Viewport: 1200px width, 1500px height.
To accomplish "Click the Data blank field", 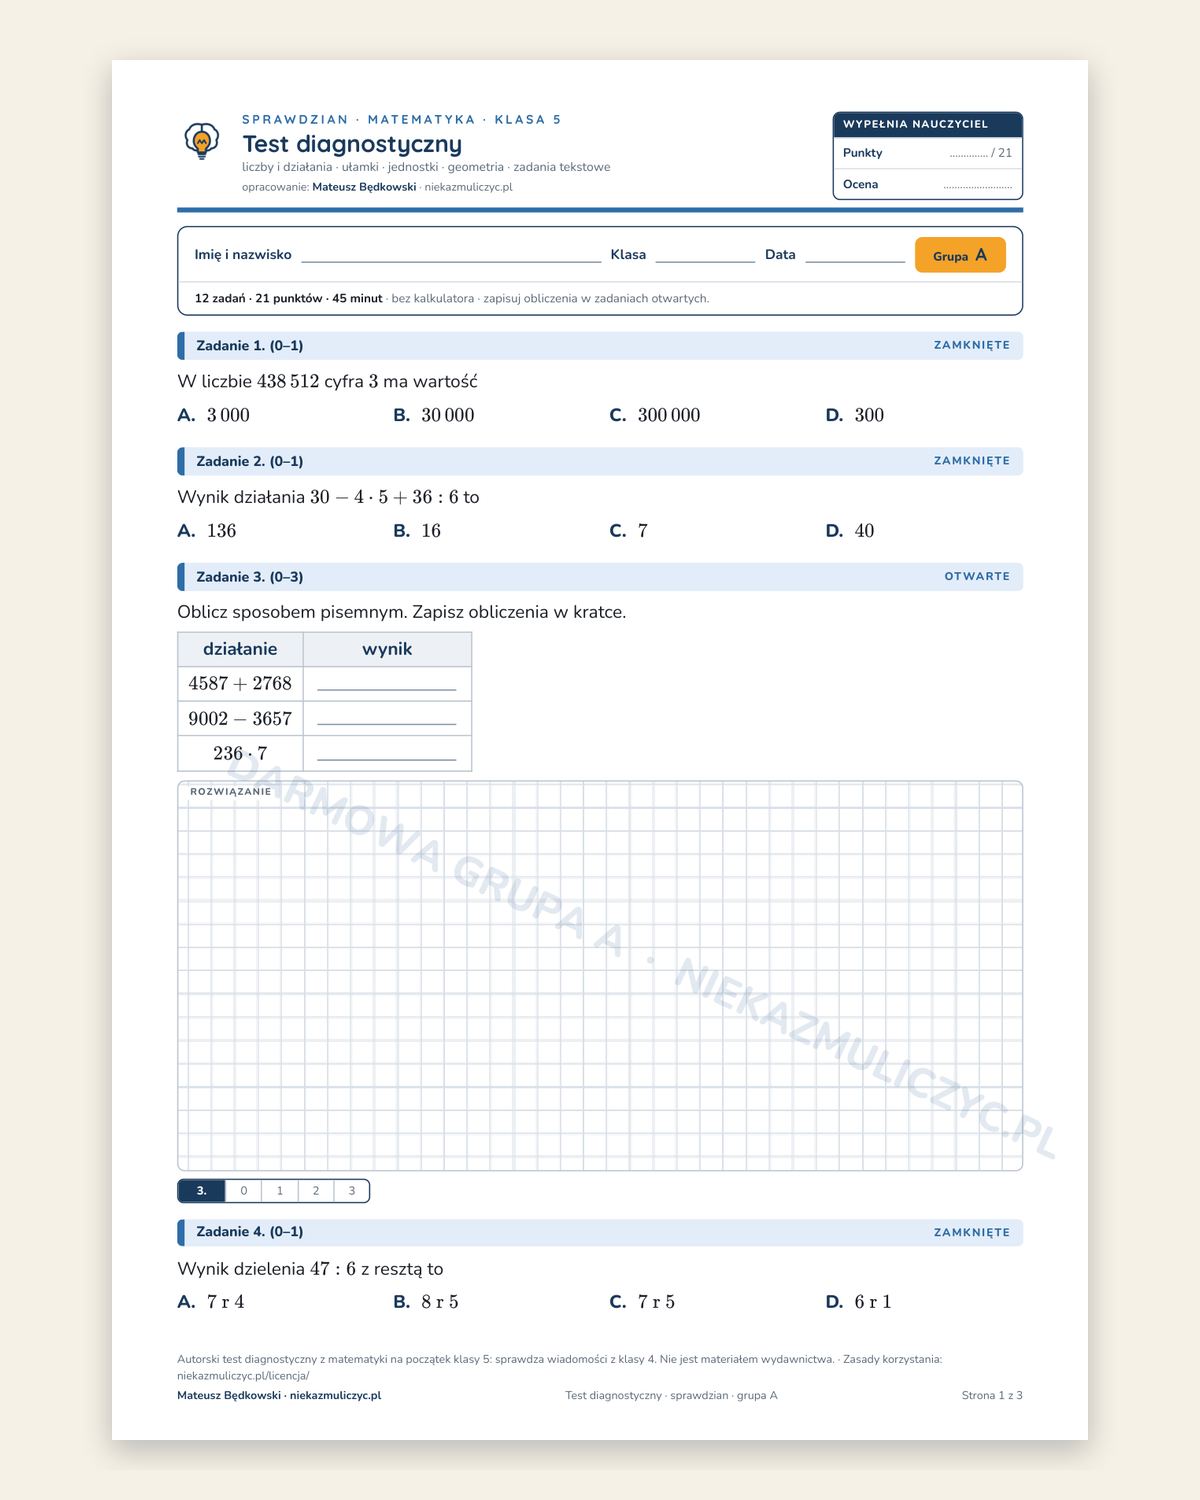I will click(x=855, y=255).
